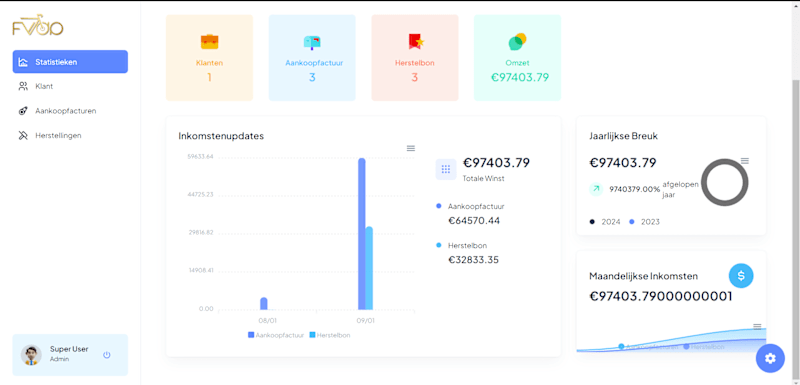Open the Klanten briefcase card

pyautogui.click(x=209, y=58)
